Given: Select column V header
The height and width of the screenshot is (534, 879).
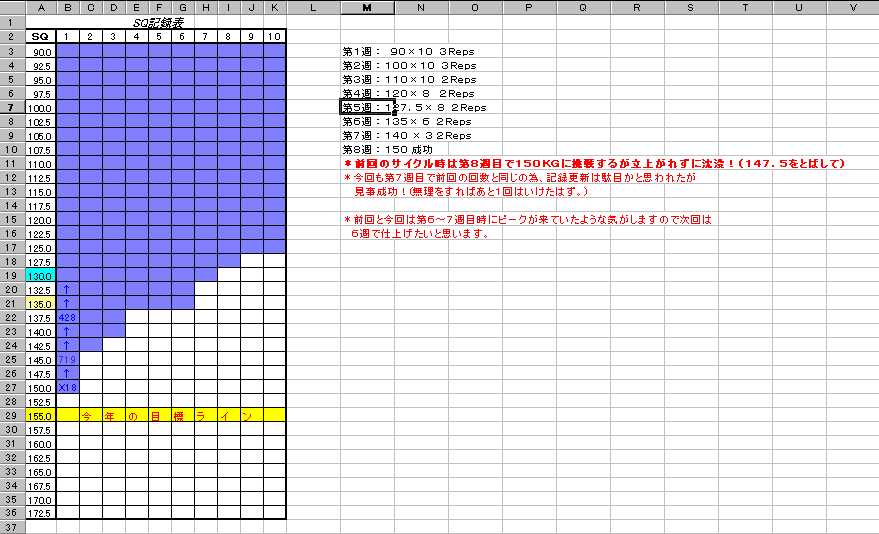Looking at the screenshot, I should (852, 7).
